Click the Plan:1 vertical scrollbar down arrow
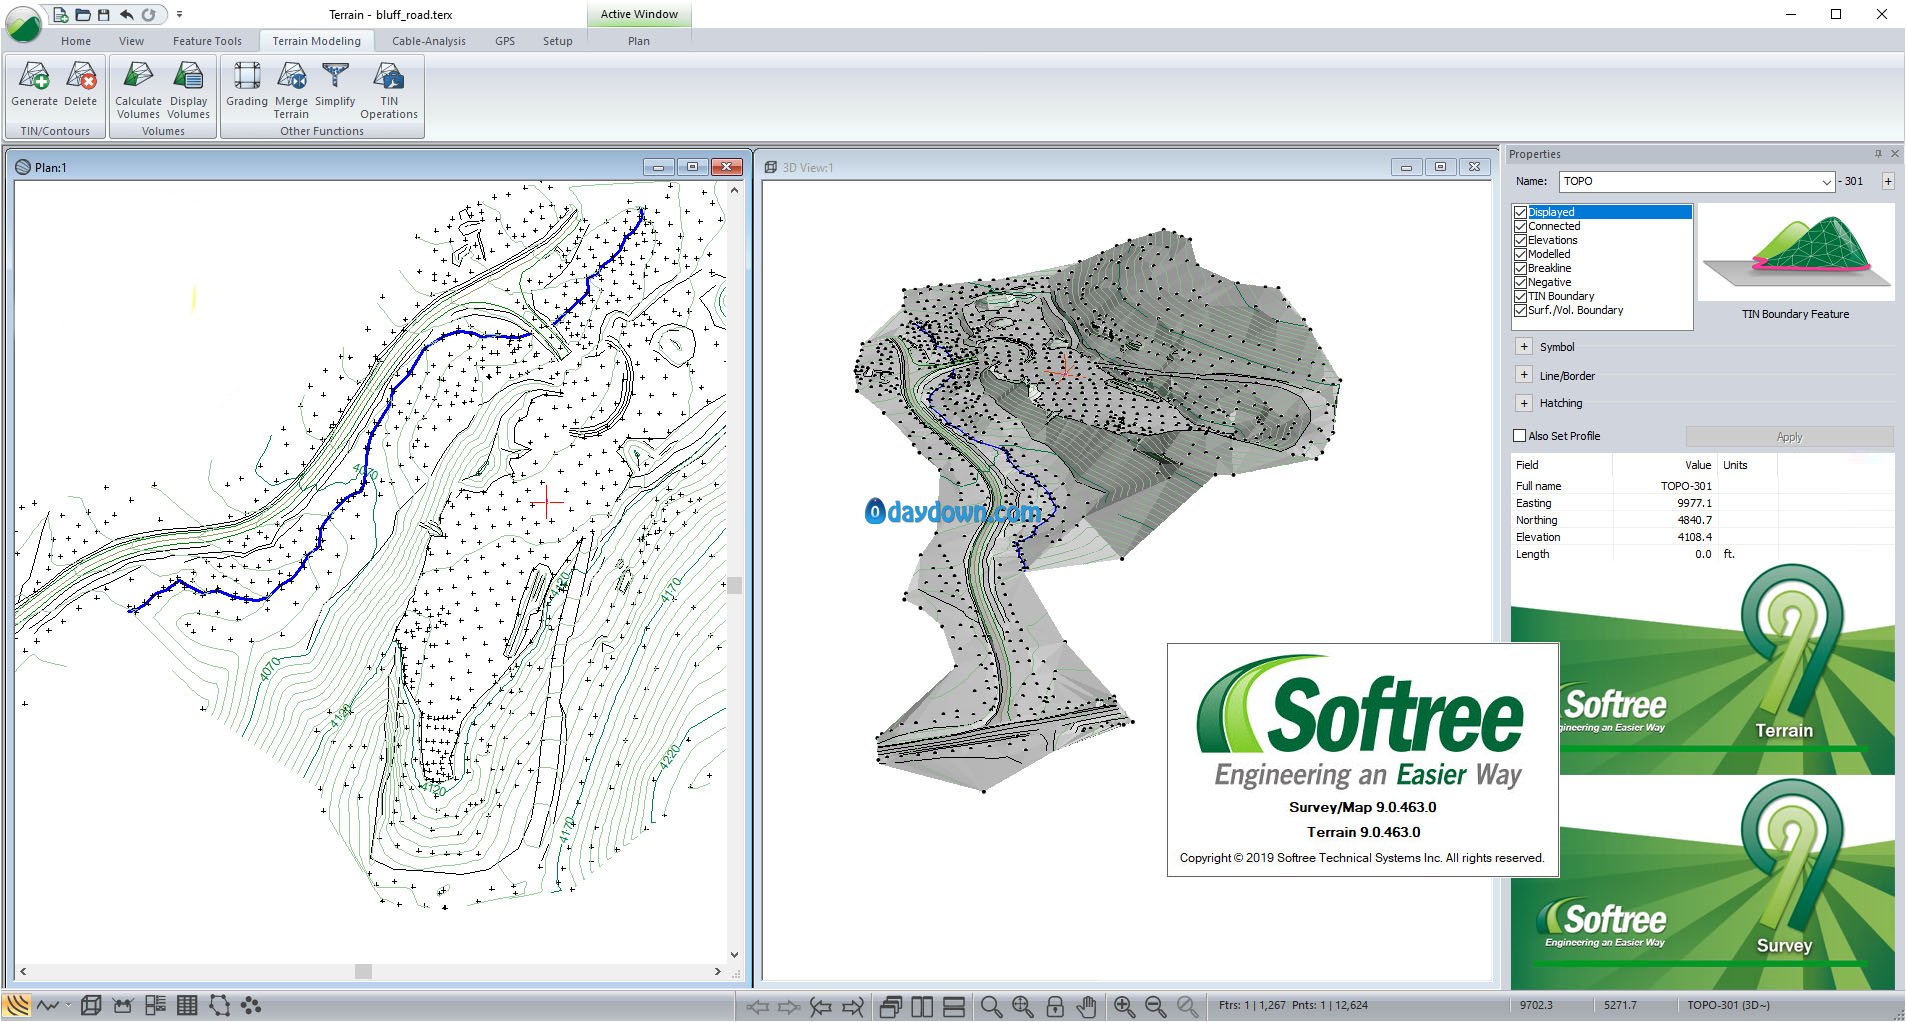1906x1022 pixels. pos(734,955)
